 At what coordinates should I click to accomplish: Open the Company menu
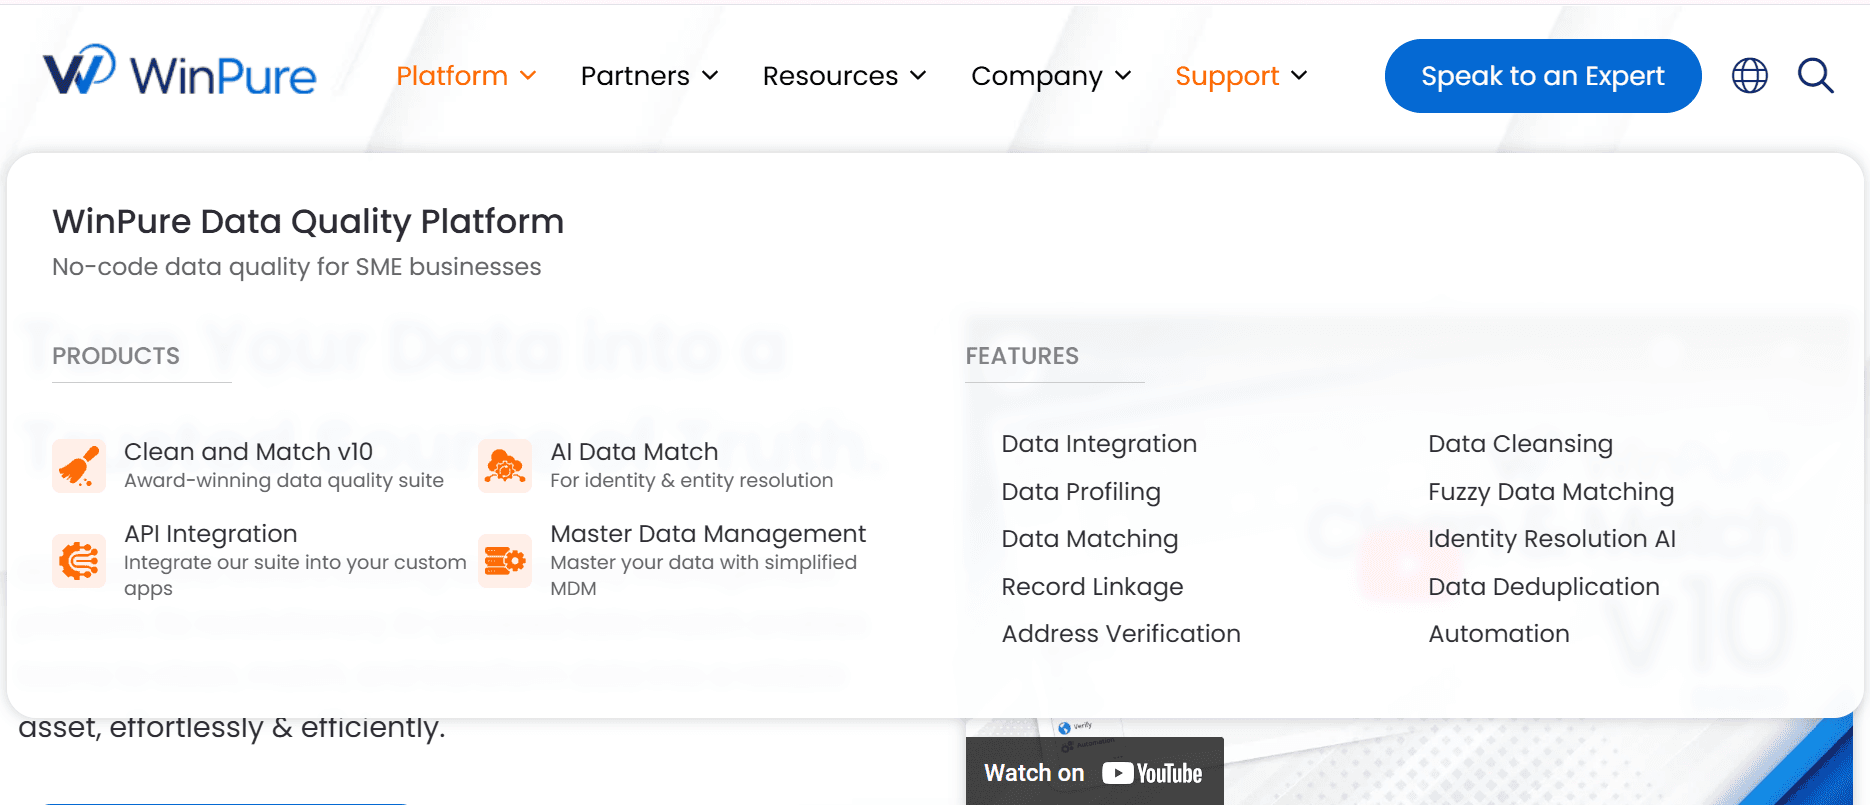point(1037,77)
